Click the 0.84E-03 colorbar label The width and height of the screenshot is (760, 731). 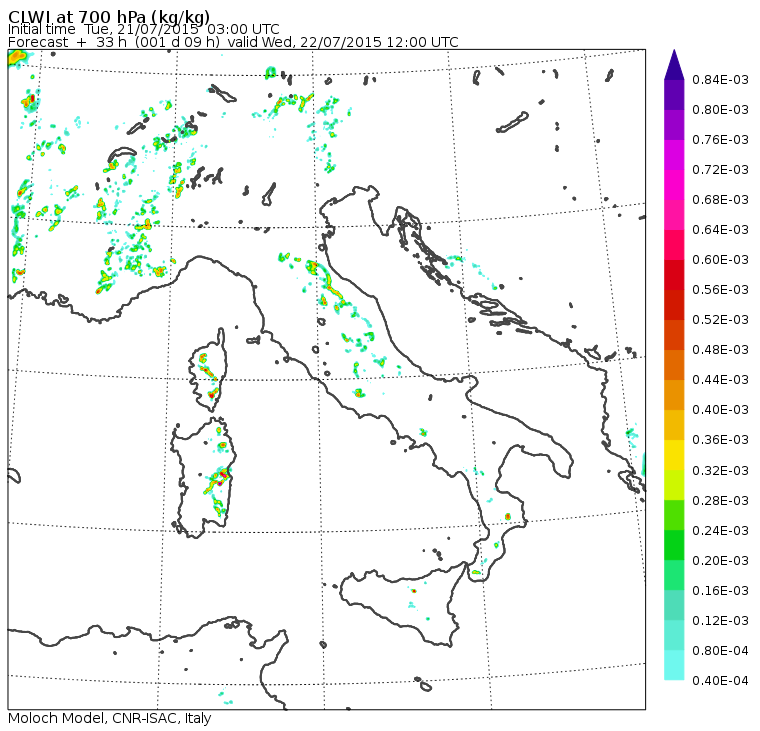[x=720, y=79]
